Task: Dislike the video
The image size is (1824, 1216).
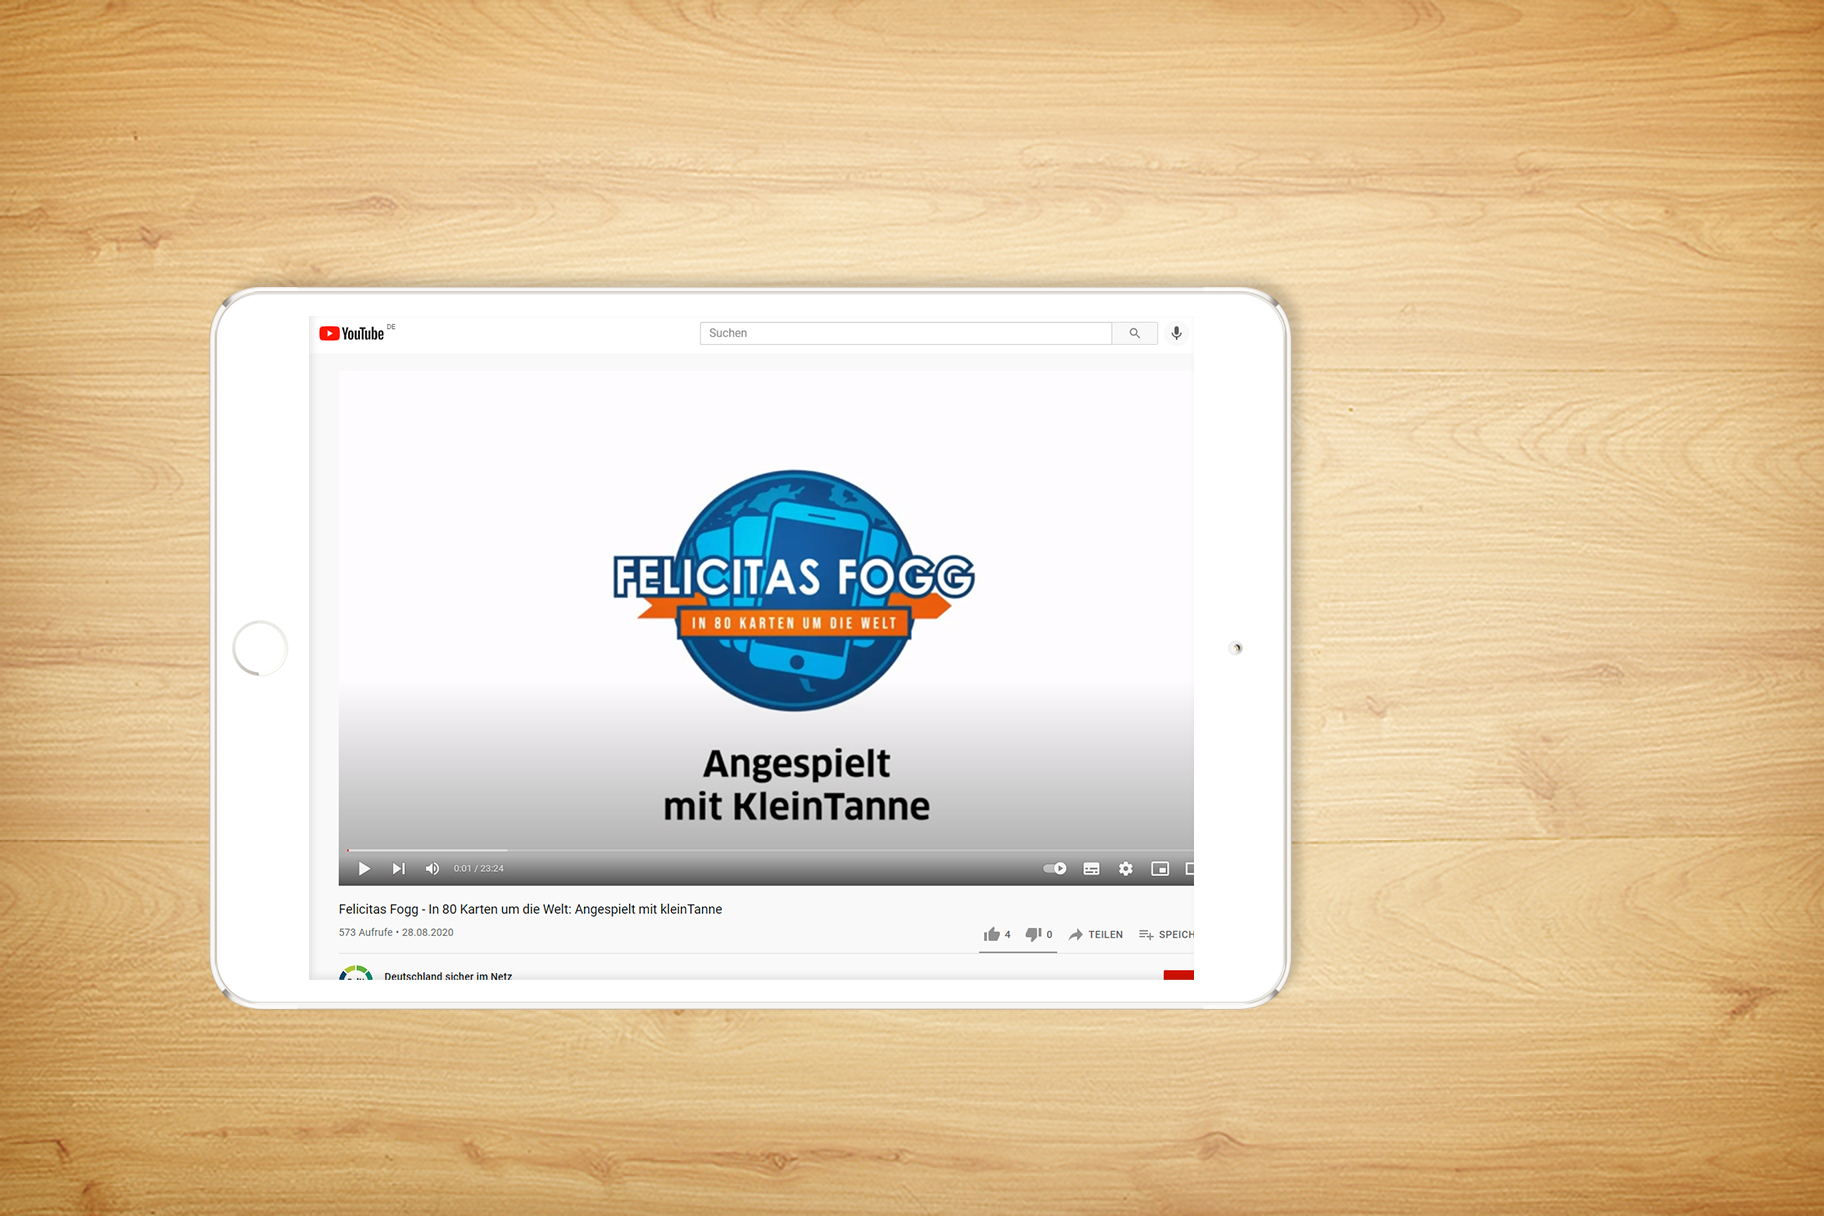Action: (x=1033, y=933)
